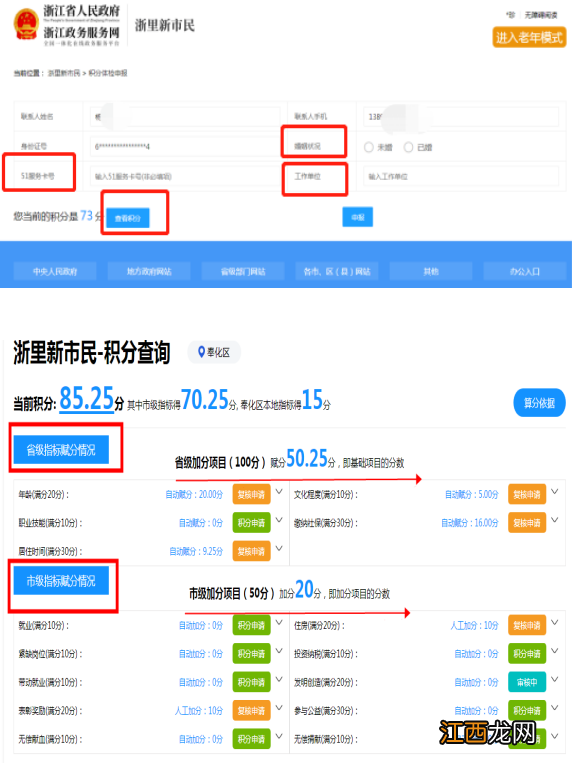Click the location pin icon beside 奉化区

click(201, 351)
